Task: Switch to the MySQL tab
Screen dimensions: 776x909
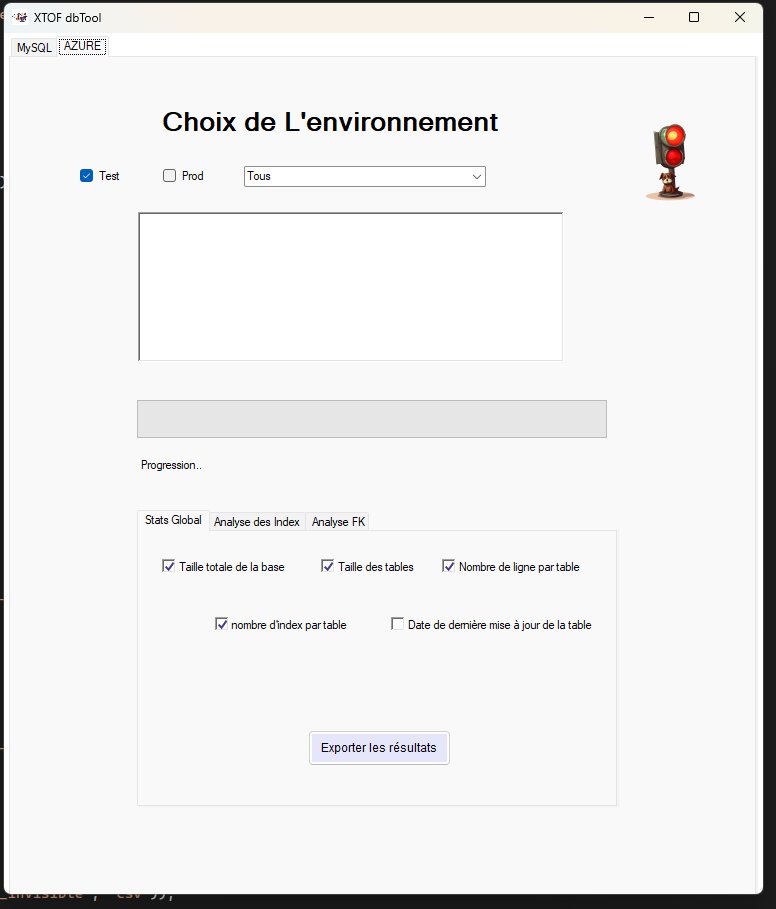Action: pos(34,48)
